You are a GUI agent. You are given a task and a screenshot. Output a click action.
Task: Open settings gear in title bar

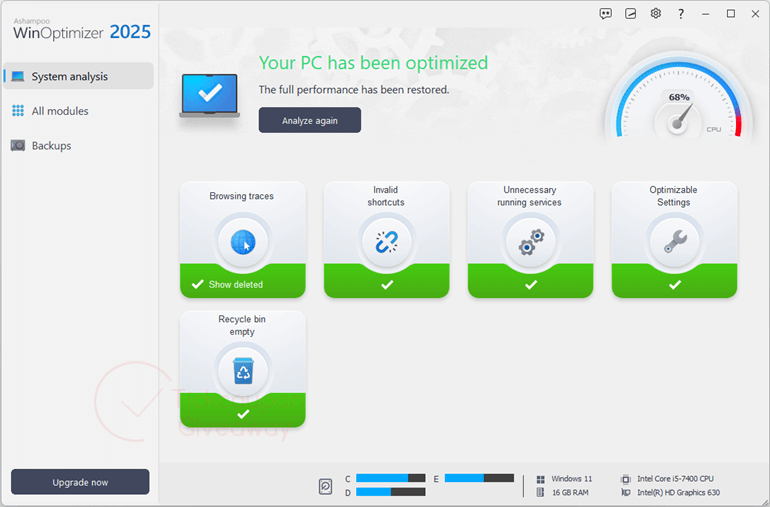pyautogui.click(x=656, y=14)
